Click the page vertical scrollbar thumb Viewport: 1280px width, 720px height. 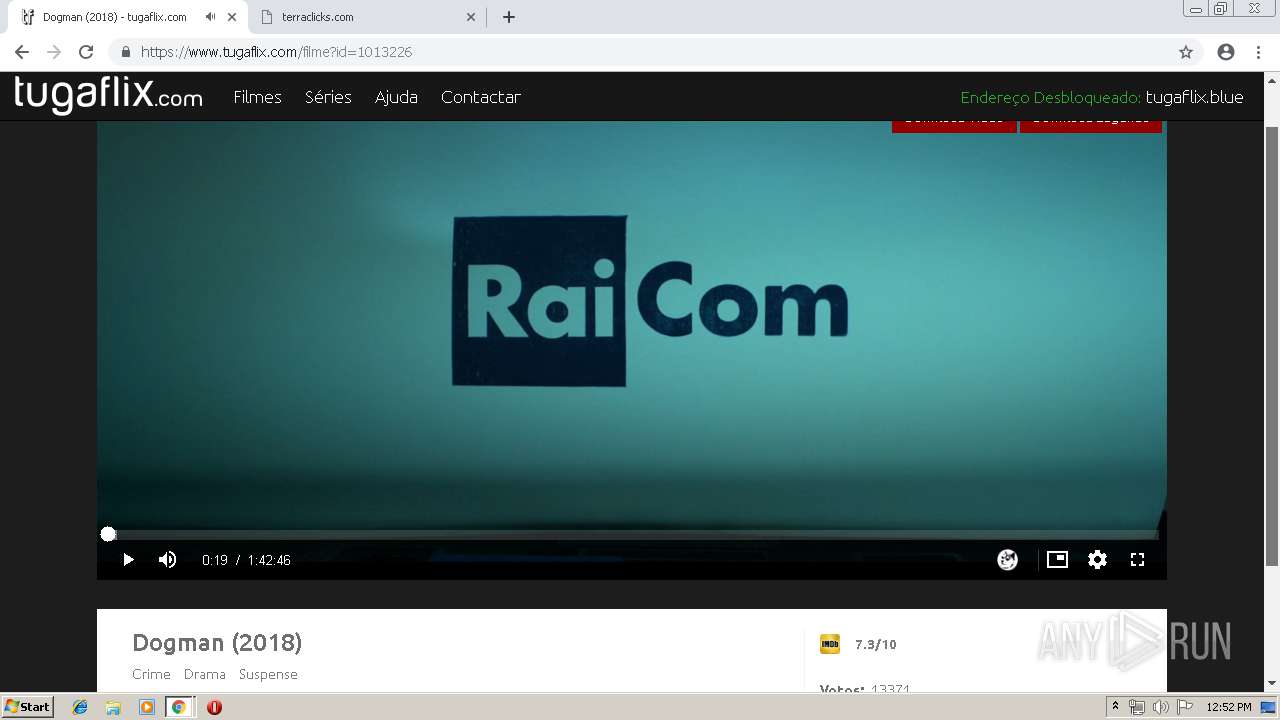pos(1272,345)
